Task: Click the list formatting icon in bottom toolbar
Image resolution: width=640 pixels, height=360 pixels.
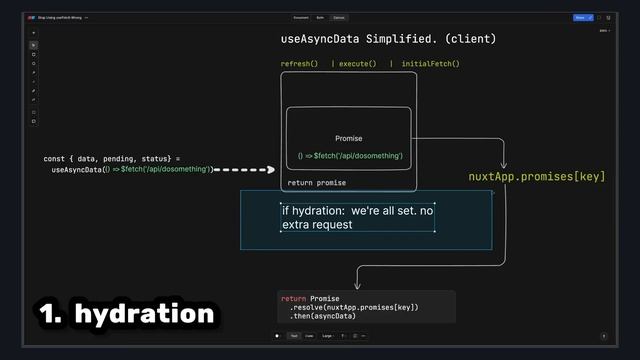Action: click(x=355, y=336)
